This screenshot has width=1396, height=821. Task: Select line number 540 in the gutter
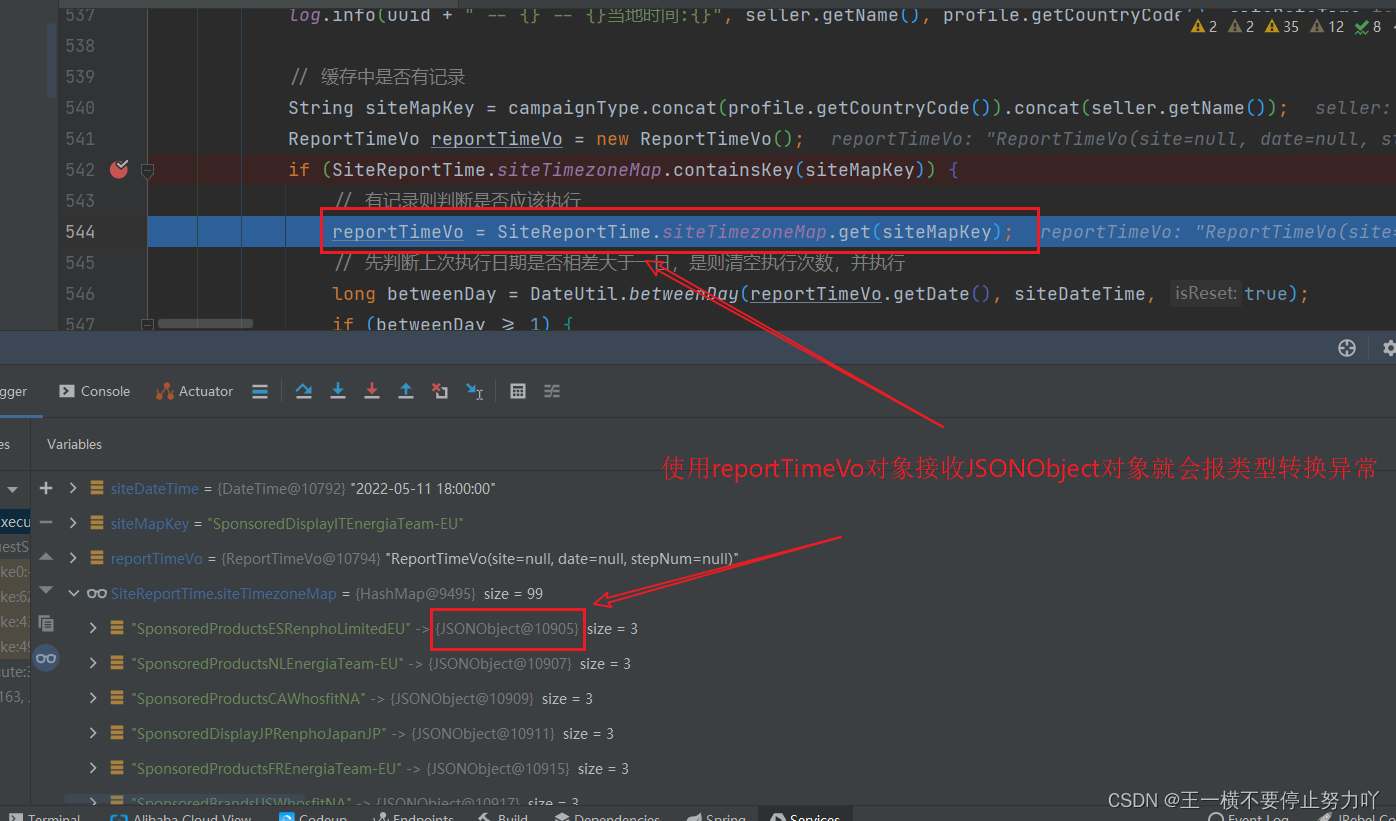pos(78,108)
